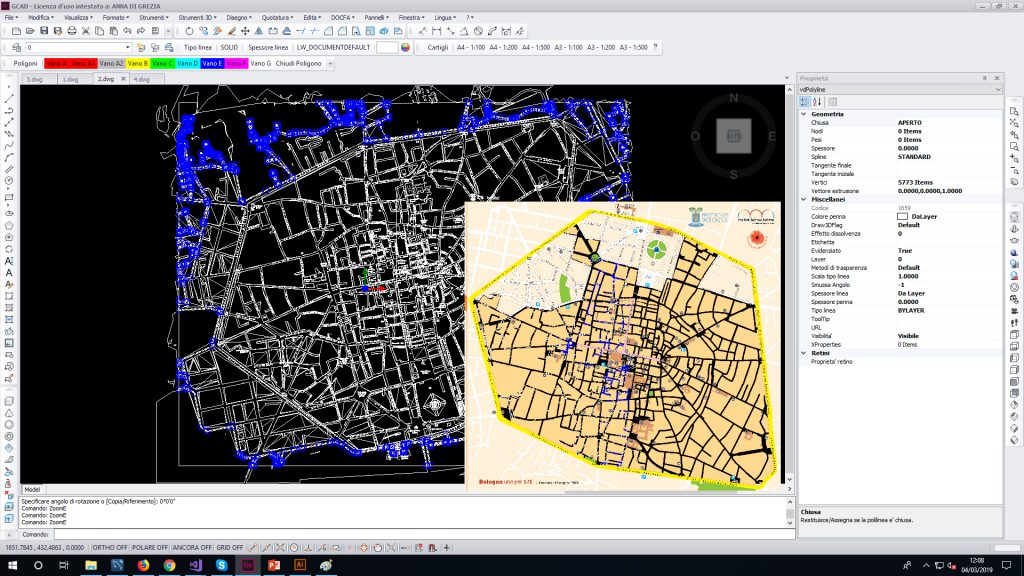The height and width of the screenshot is (576, 1024).
Task: Open the color wheel picker icon
Action: 405,47
